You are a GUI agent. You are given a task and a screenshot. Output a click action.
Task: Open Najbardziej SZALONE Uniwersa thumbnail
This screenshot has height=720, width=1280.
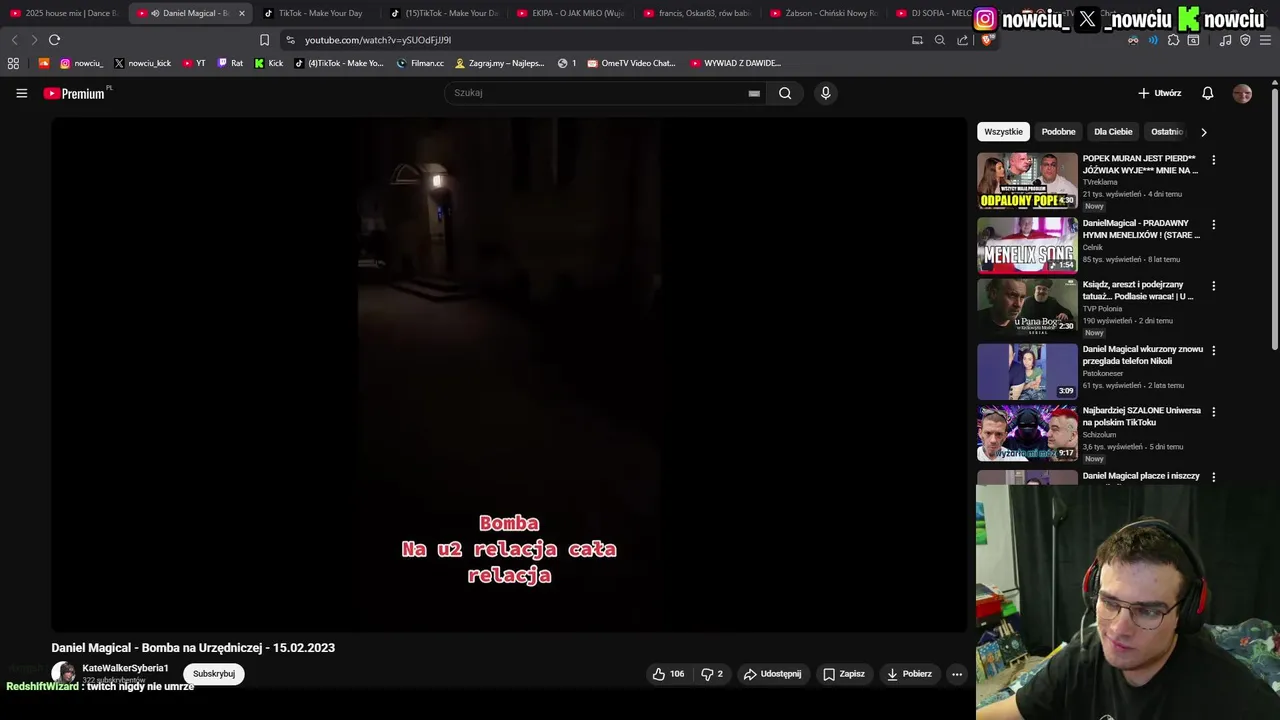tap(1027, 433)
